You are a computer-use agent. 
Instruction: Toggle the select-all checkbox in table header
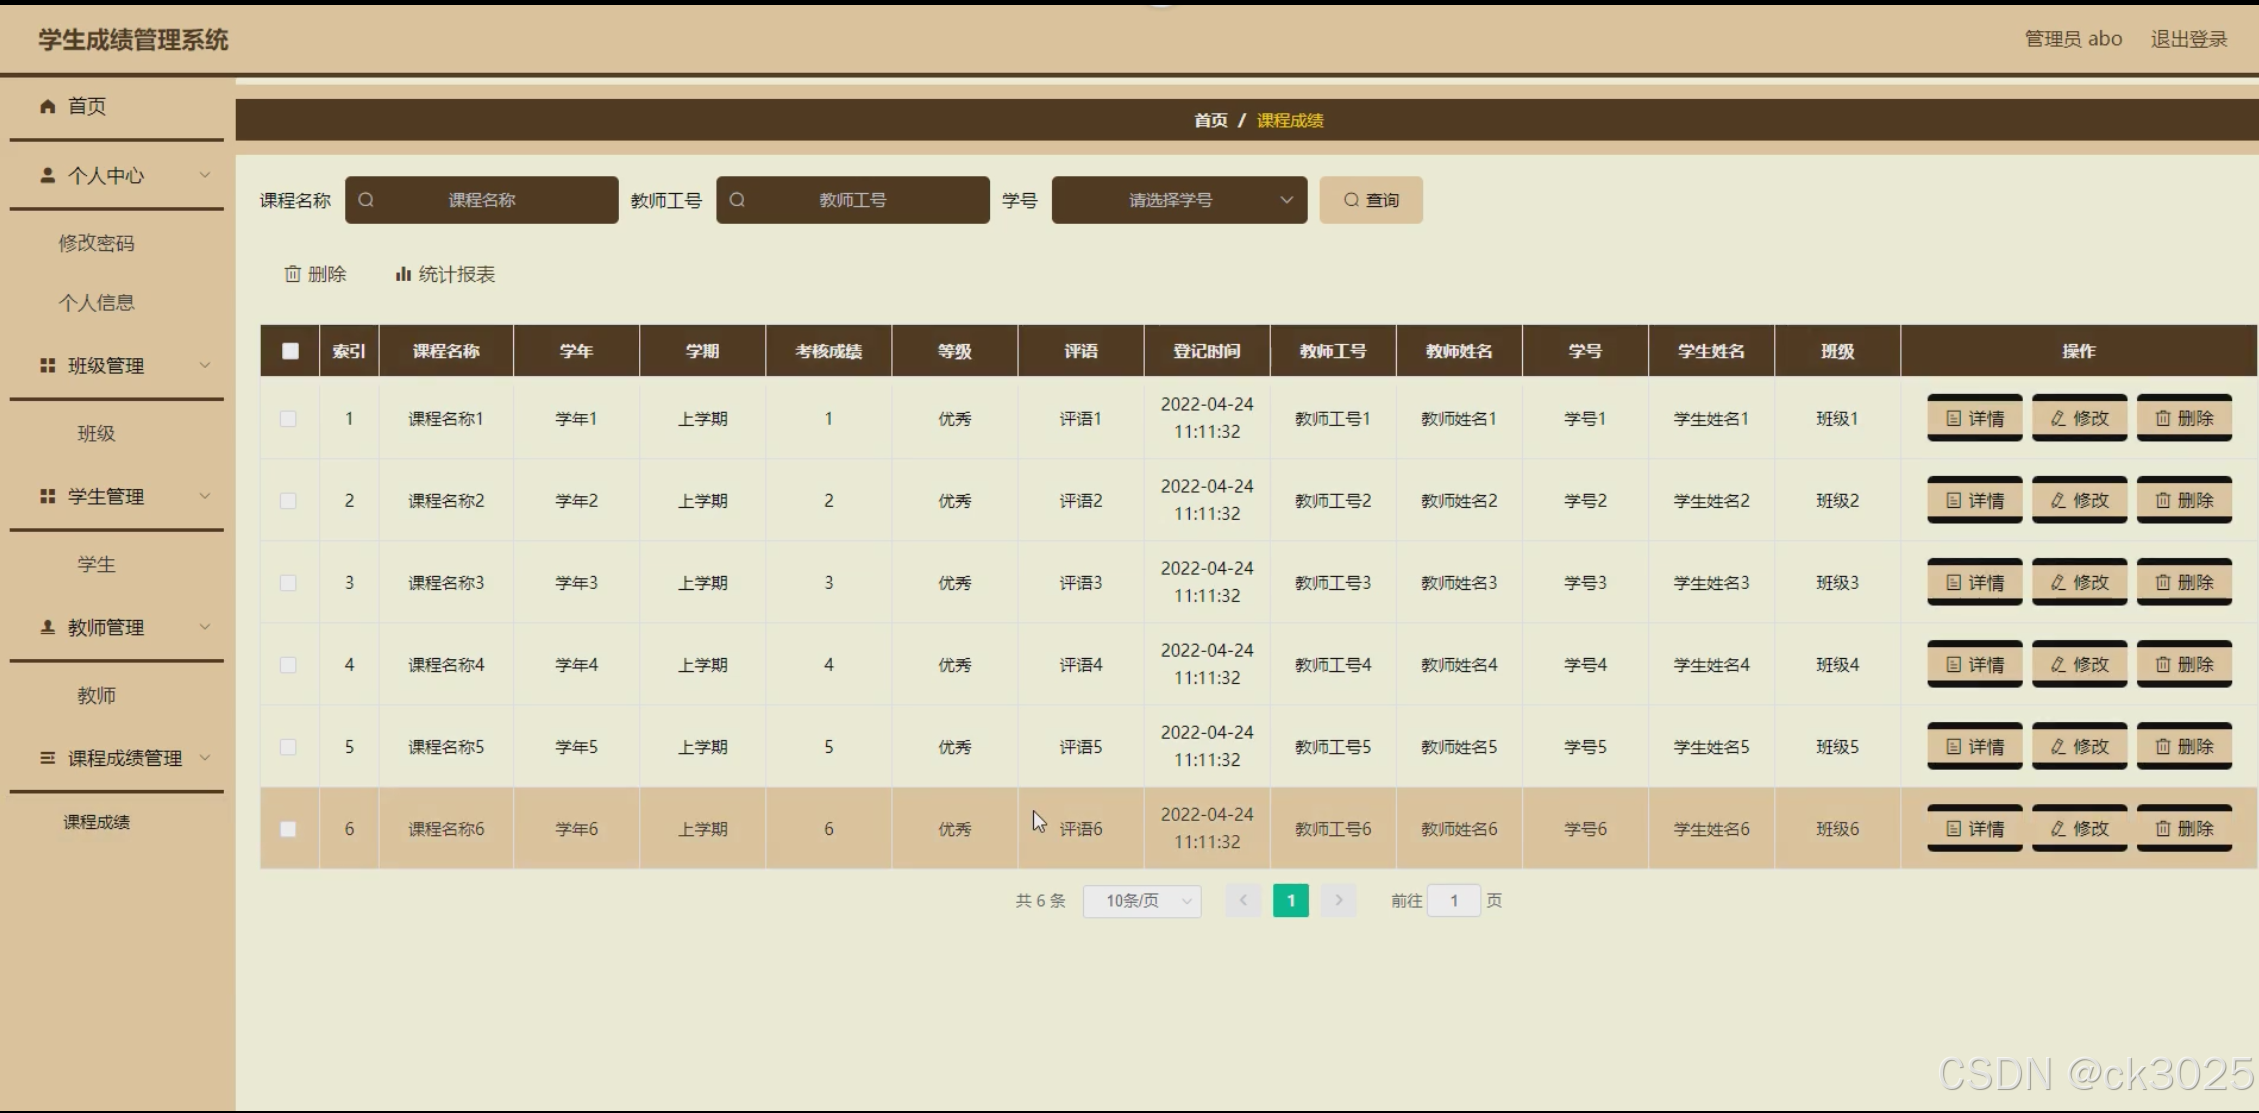pos(290,351)
